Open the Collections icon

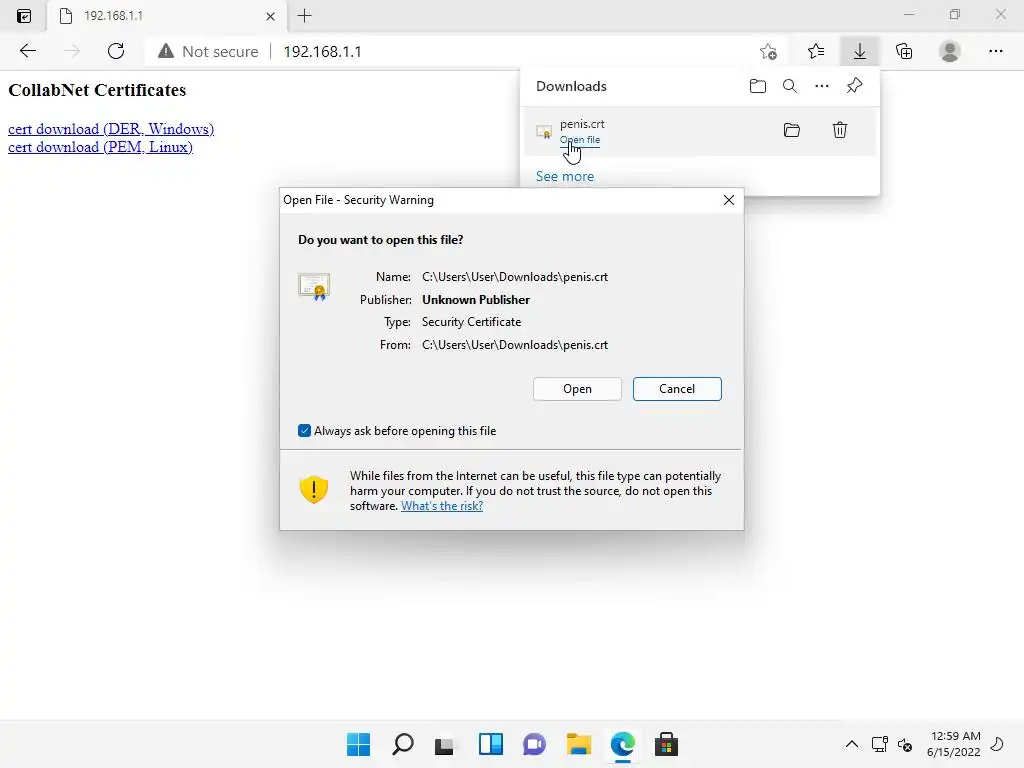point(904,51)
